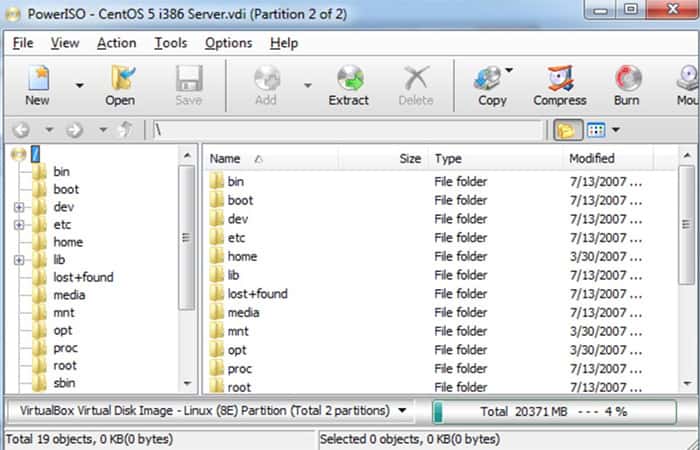This screenshot has width=700, height=450.
Task: Click the Add files toolbar icon
Action: point(267,78)
